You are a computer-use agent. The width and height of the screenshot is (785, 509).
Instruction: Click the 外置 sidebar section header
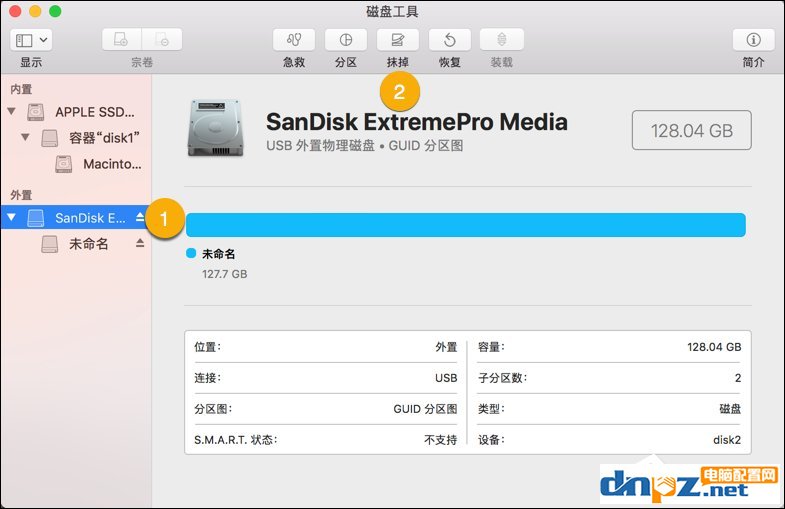pyautogui.click(x=21, y=195)
